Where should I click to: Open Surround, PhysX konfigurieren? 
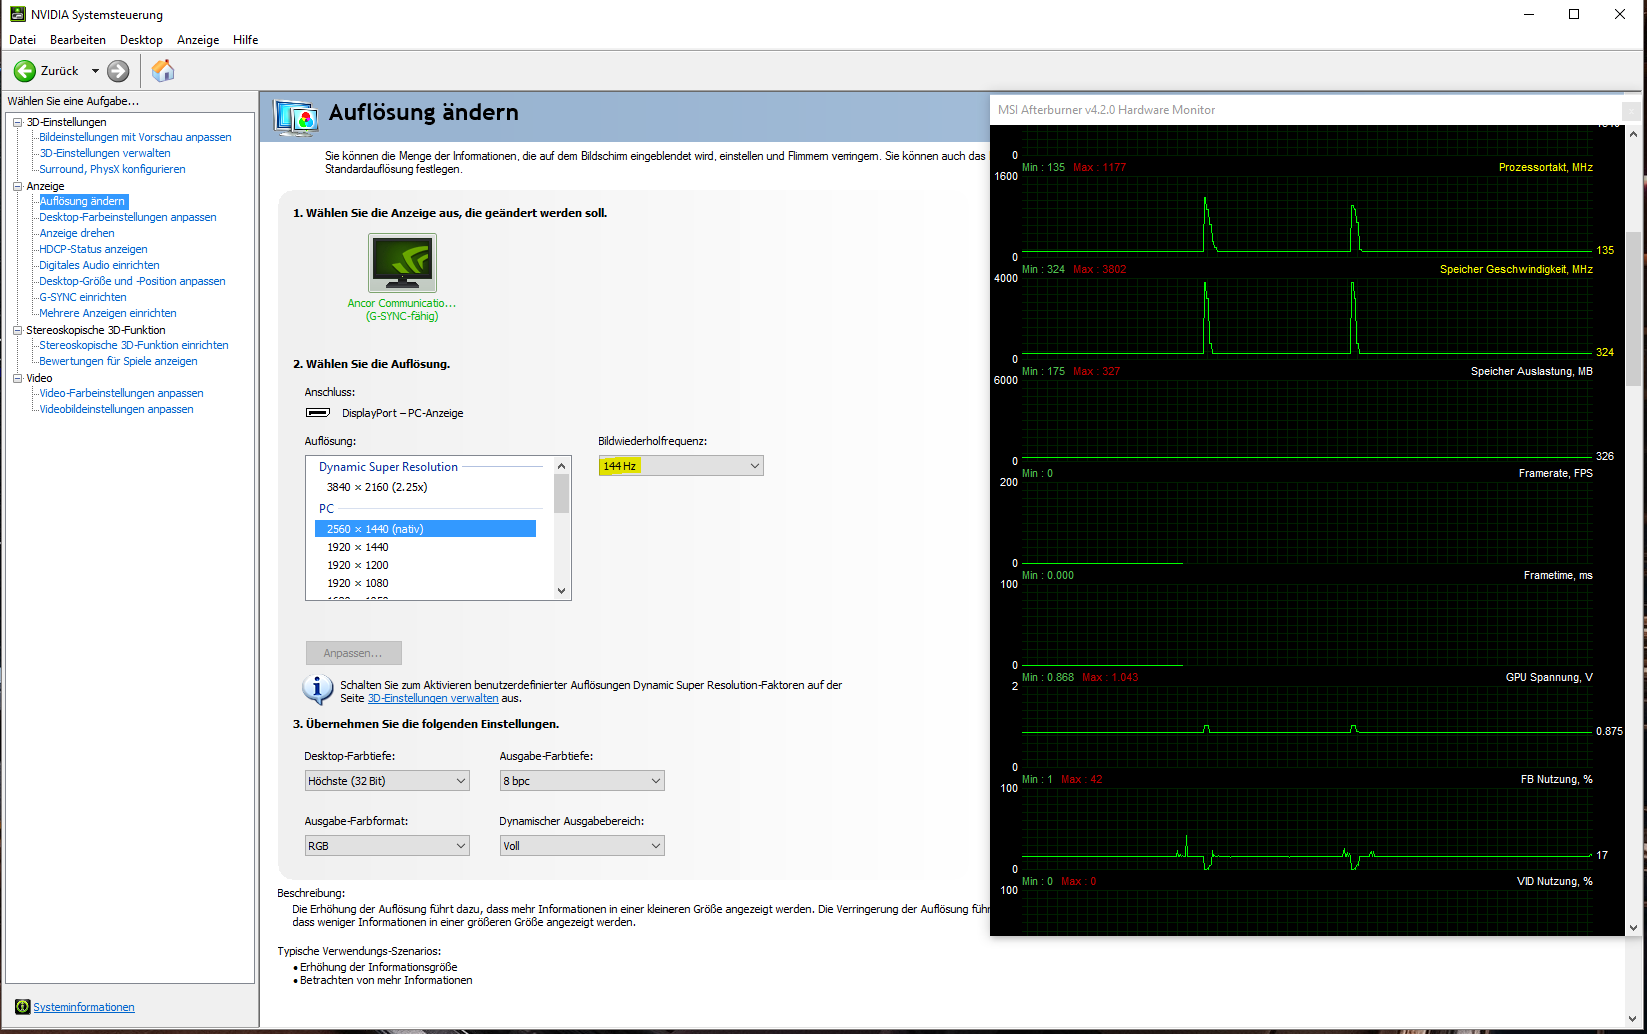pos(112,169)
